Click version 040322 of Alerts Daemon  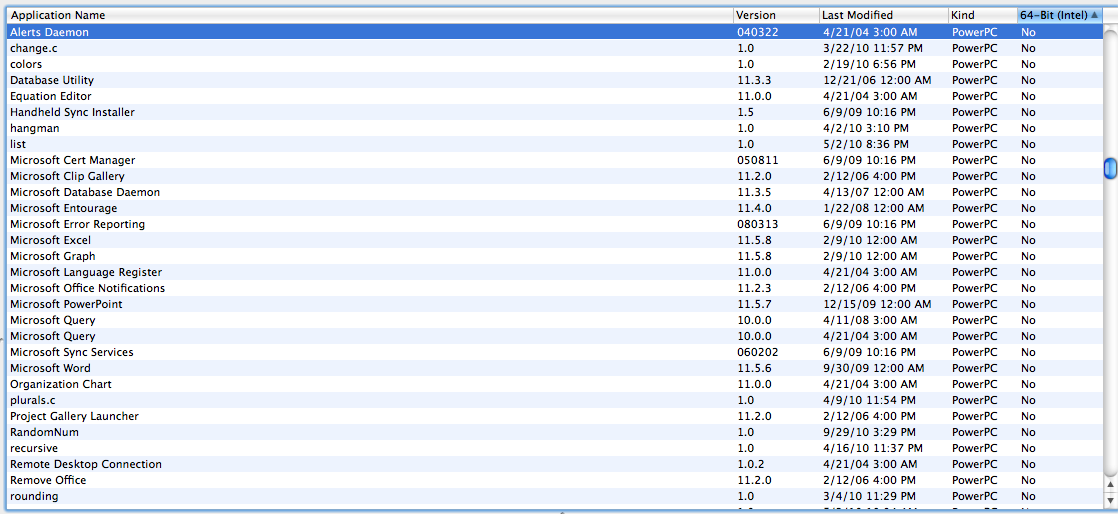(x=757, y=32)
